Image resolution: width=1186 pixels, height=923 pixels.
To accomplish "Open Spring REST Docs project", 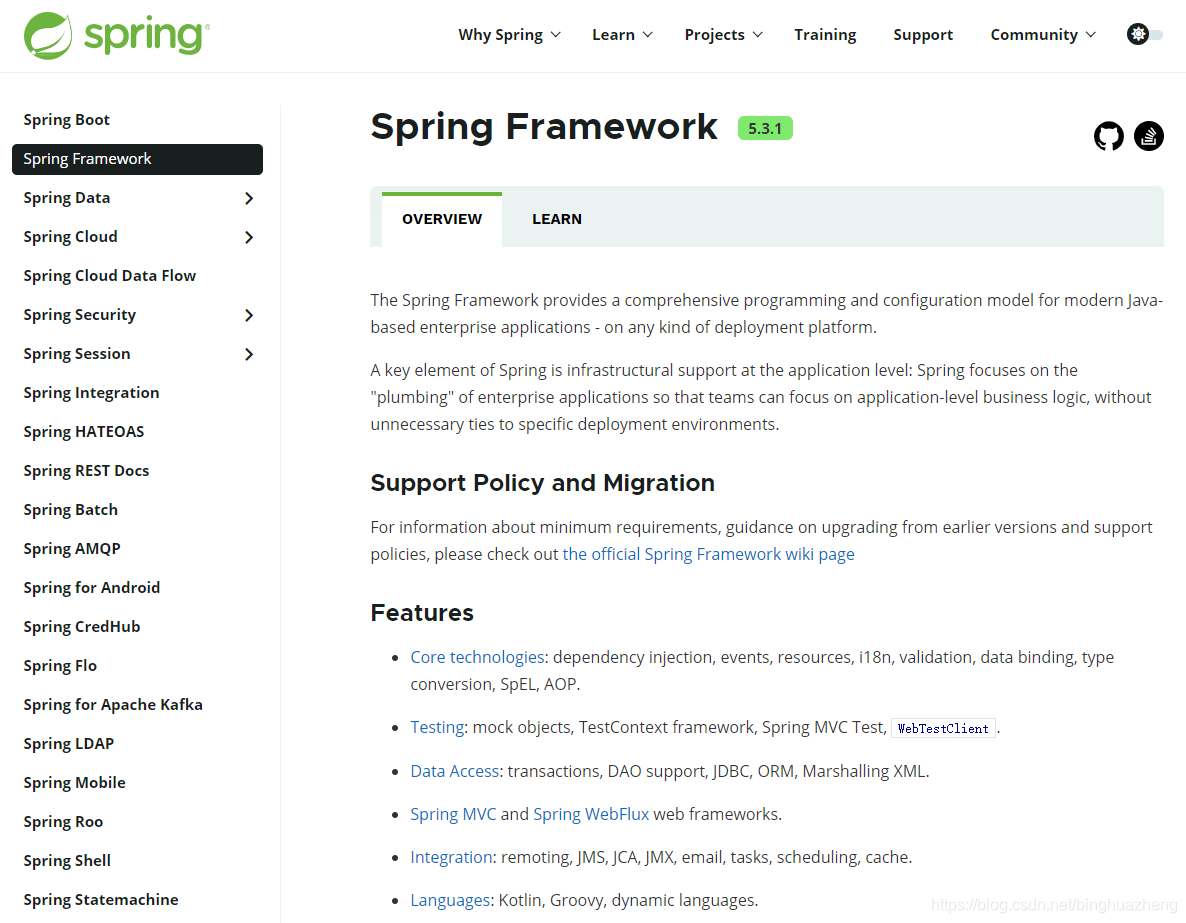I will [x=86, y=471].
